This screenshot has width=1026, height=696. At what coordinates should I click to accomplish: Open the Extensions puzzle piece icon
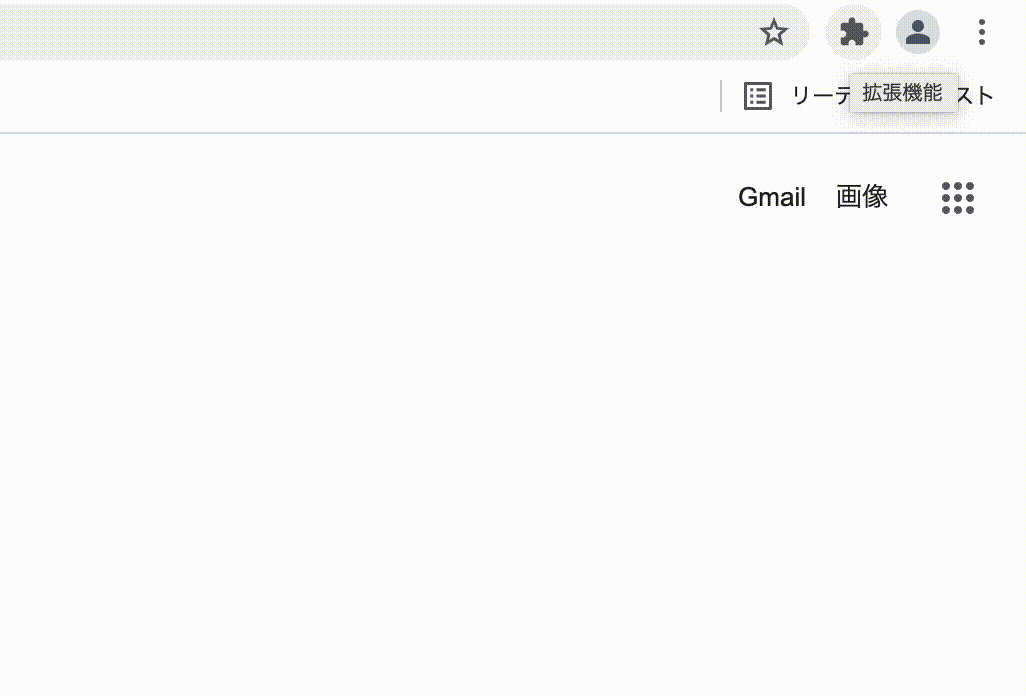(853, 32)
